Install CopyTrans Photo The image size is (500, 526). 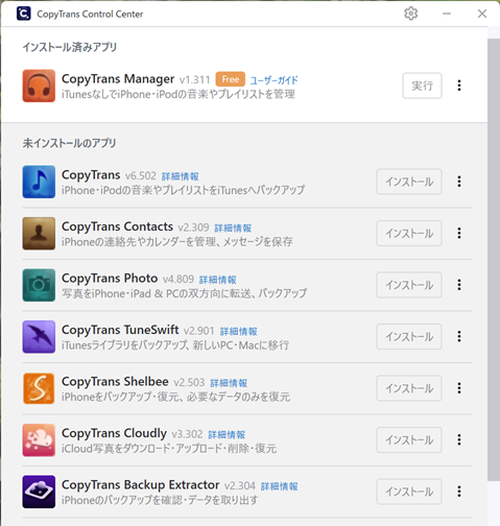point(409,285)
